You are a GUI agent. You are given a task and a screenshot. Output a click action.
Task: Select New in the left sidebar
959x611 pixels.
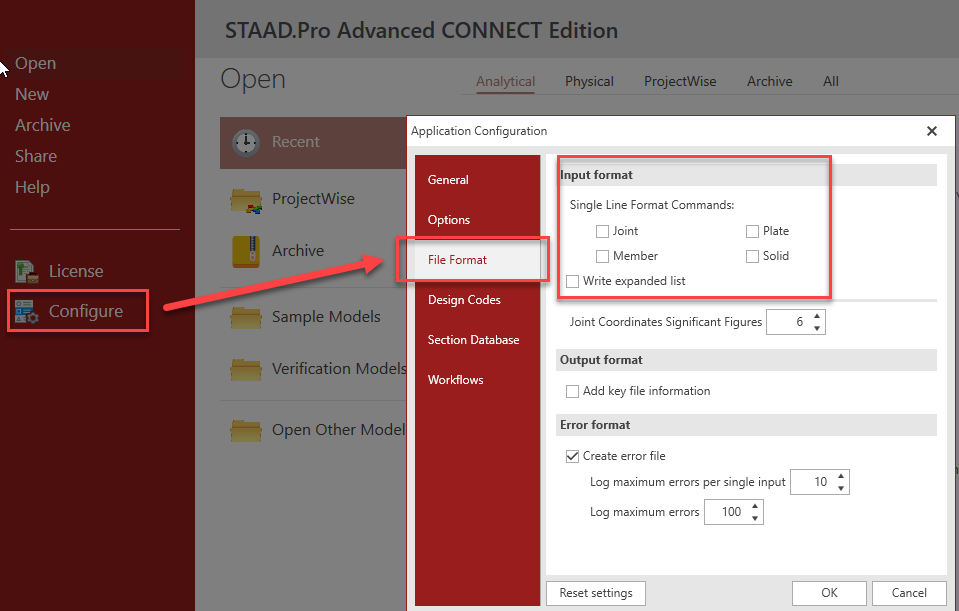(32, 95)
